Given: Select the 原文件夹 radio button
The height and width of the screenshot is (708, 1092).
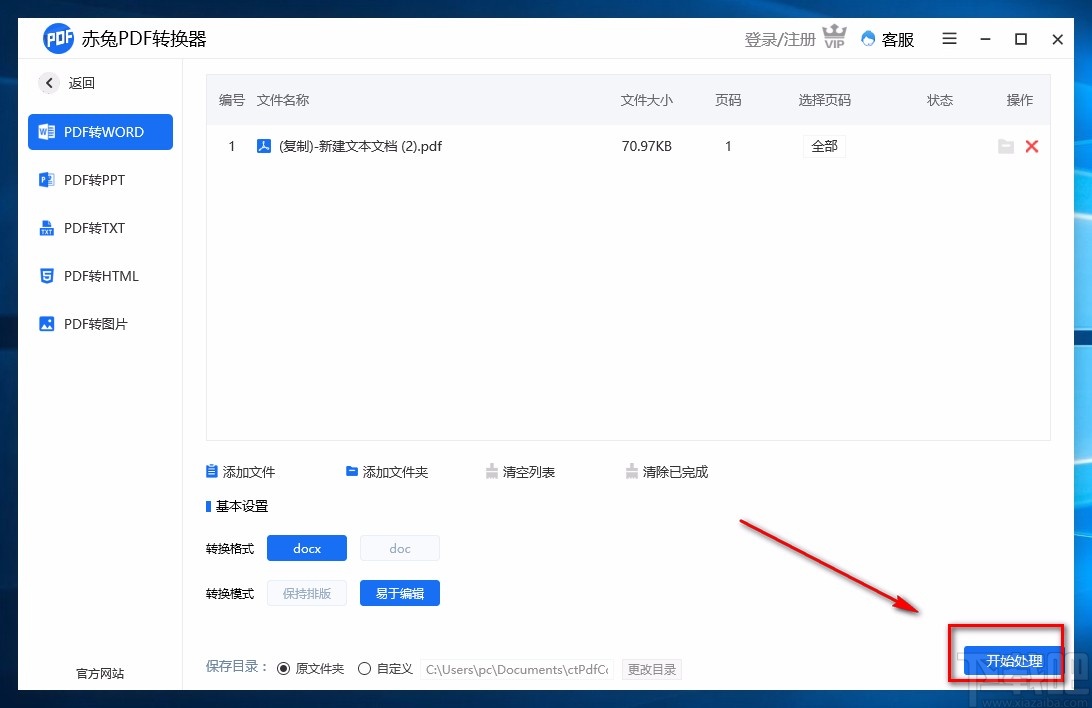Looking at the screenshot, I should click(x=283, y=668).
